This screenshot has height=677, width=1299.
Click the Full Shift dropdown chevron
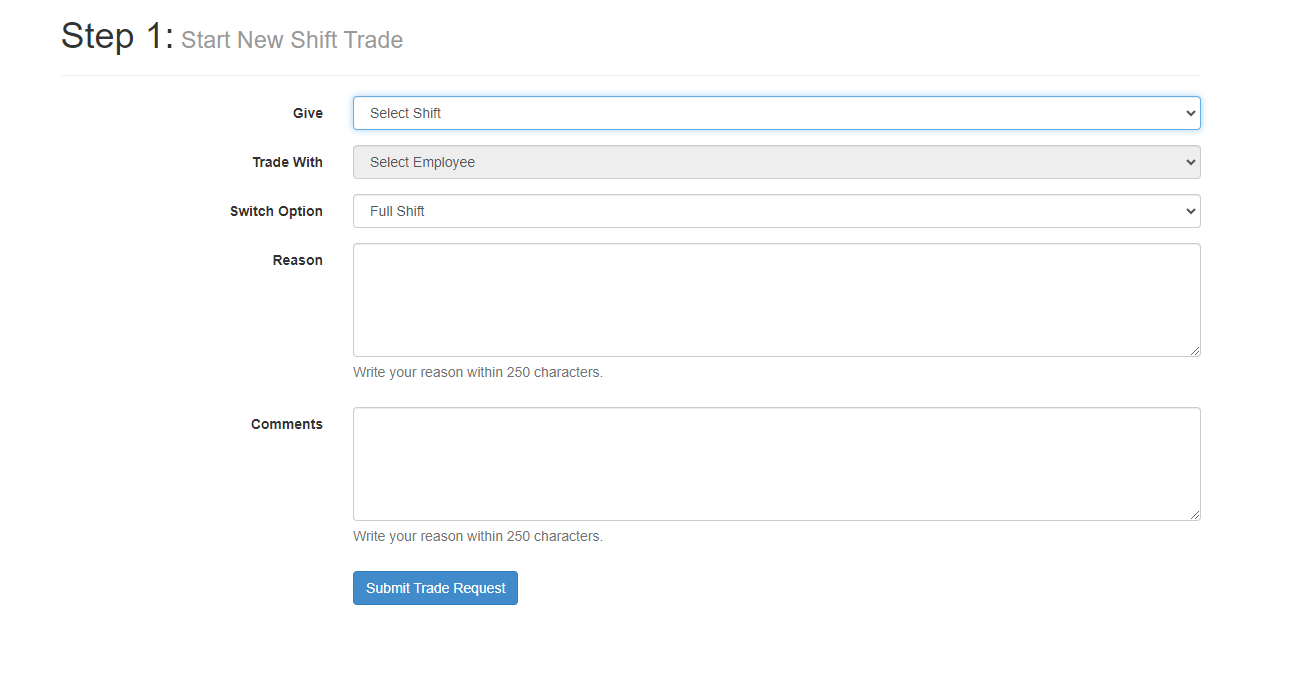coord(1190,211)
